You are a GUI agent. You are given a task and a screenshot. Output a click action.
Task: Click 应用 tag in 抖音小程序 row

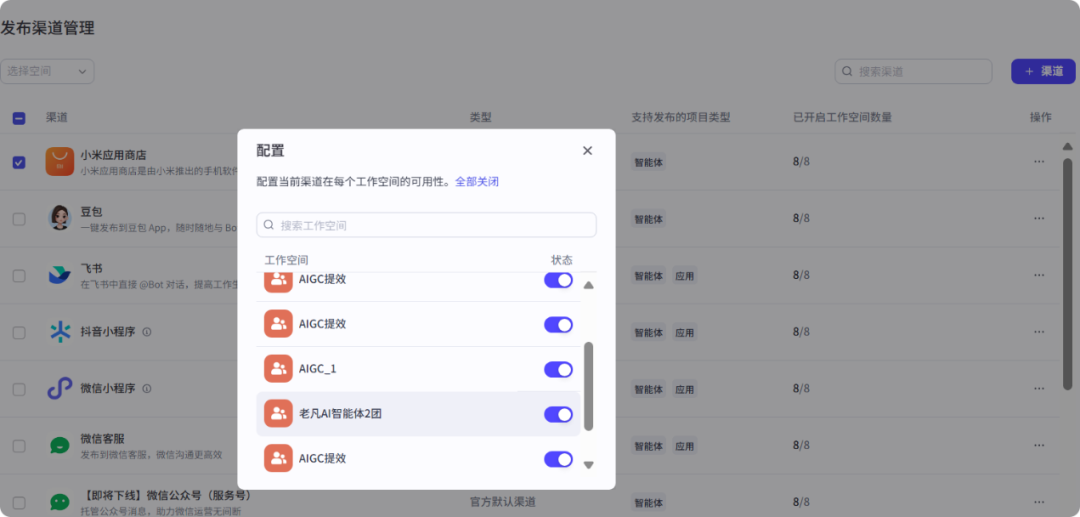tap(685, 333)
